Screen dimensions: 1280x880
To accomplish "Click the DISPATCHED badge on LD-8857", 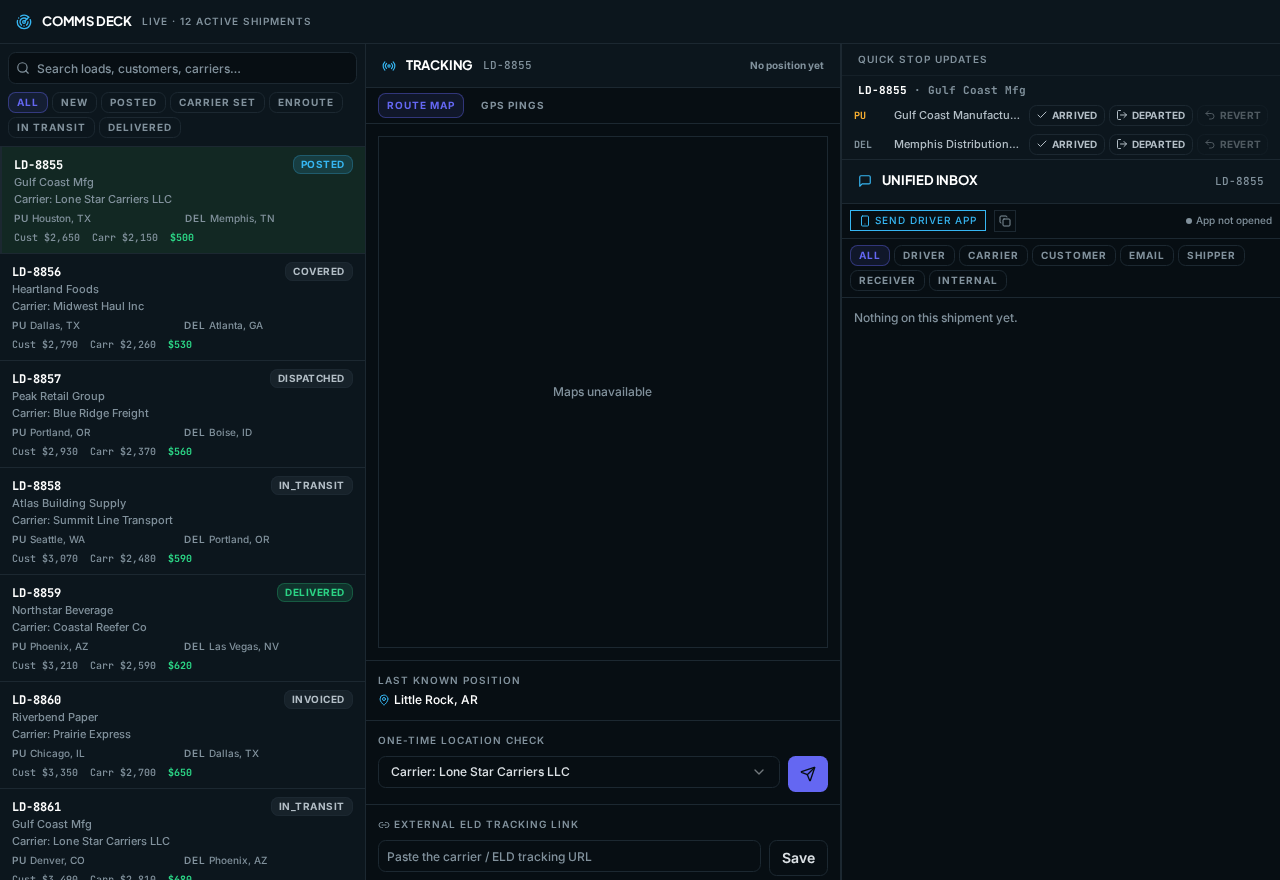I will coord(311,379).
